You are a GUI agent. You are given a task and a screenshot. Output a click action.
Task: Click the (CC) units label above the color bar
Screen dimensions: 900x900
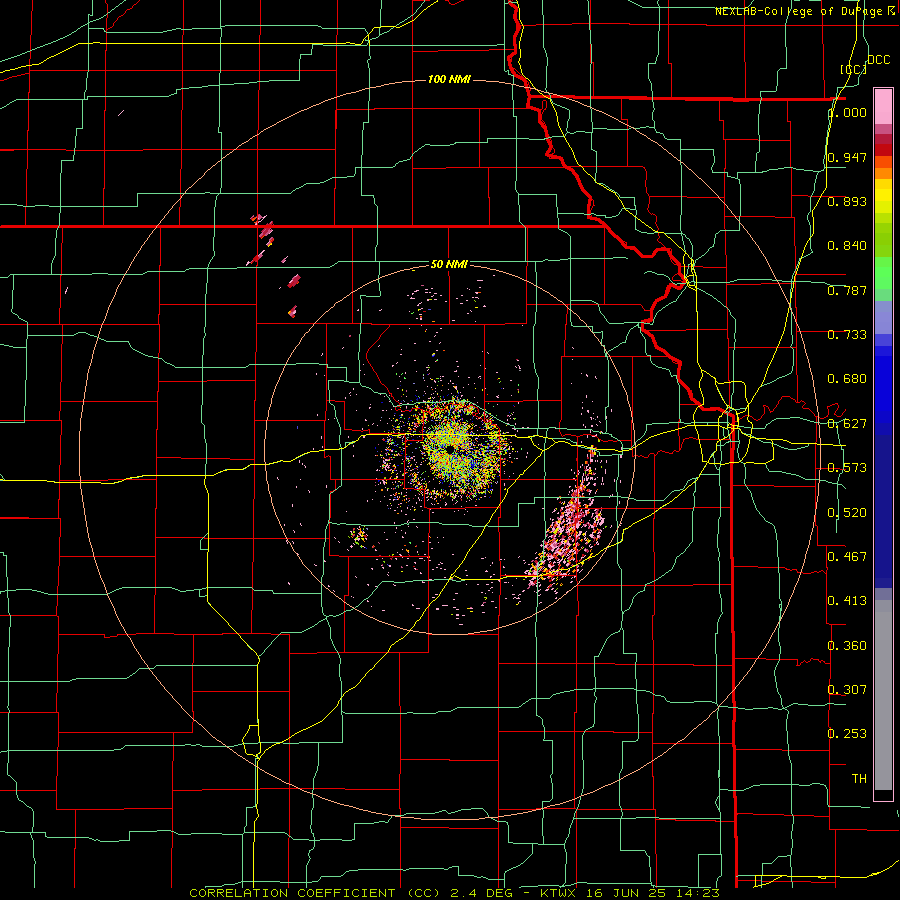pyautogui.click(x=854, y=69)
